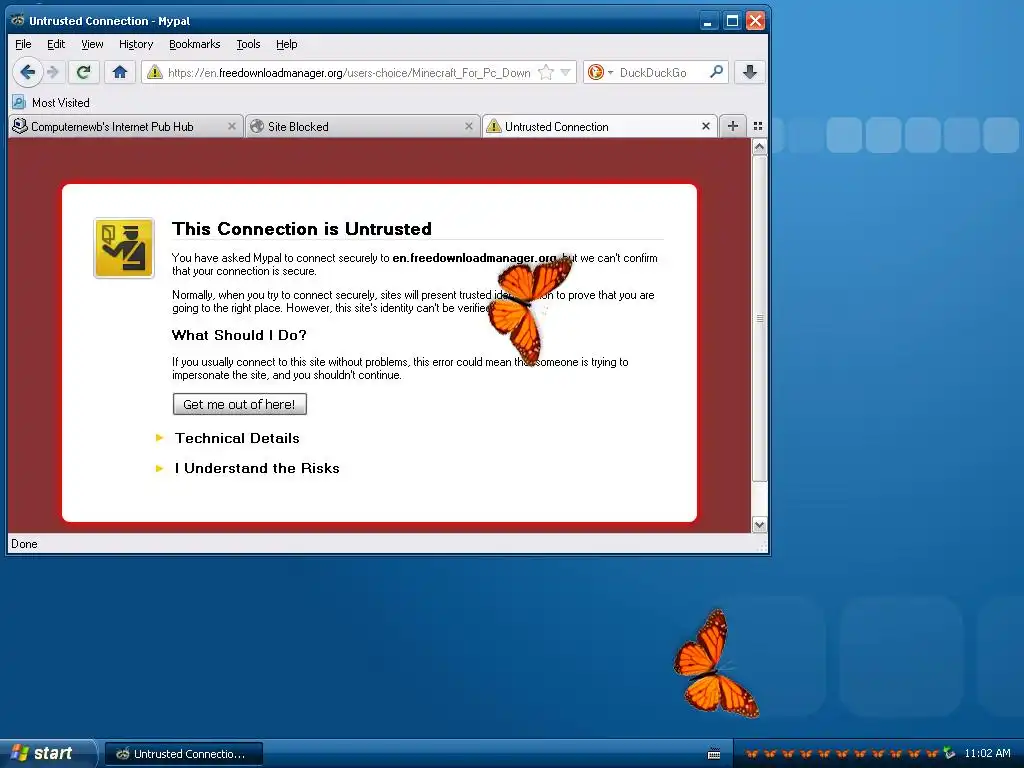The image size is (1024, 768).
Task: Click the page scrollbar up arrow
Action: pyautogui.click(x=759, y=147)
